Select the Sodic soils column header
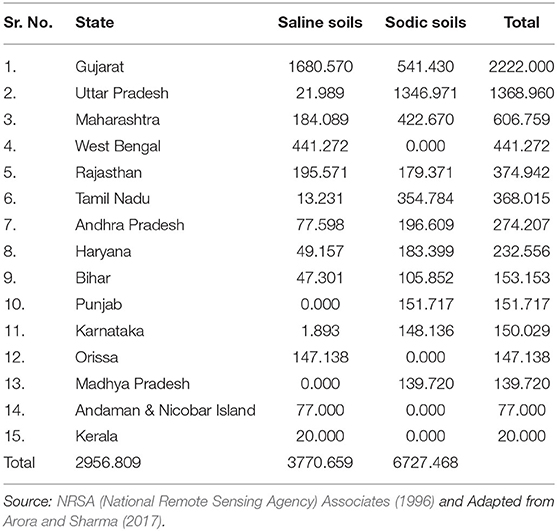This screenshot has height=531, width=557. click(x=426, y=22)
